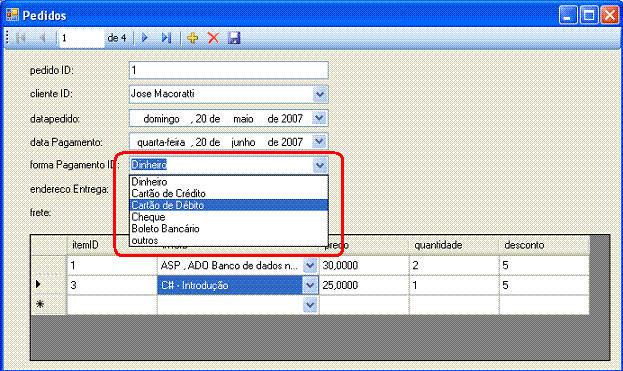The width and height of the screenshot is (623, 371).
Task: Click the Pedidos window icon
Action: click(x=12, y=15)
